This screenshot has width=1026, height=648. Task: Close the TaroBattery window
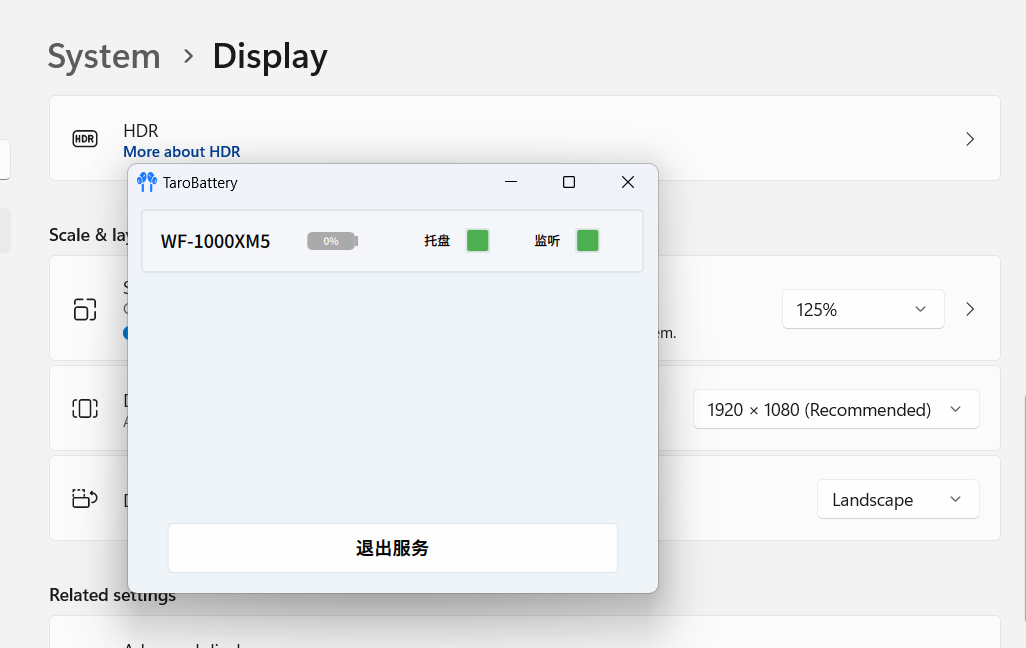tap(628, 182)
